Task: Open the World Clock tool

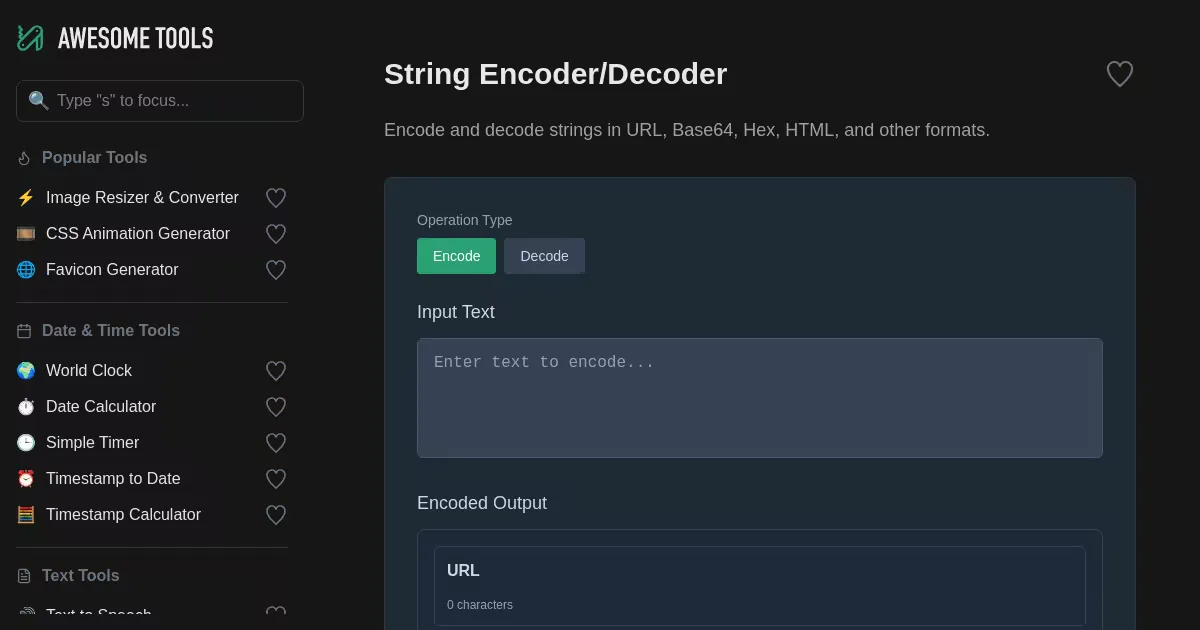Action: [89, 371]
